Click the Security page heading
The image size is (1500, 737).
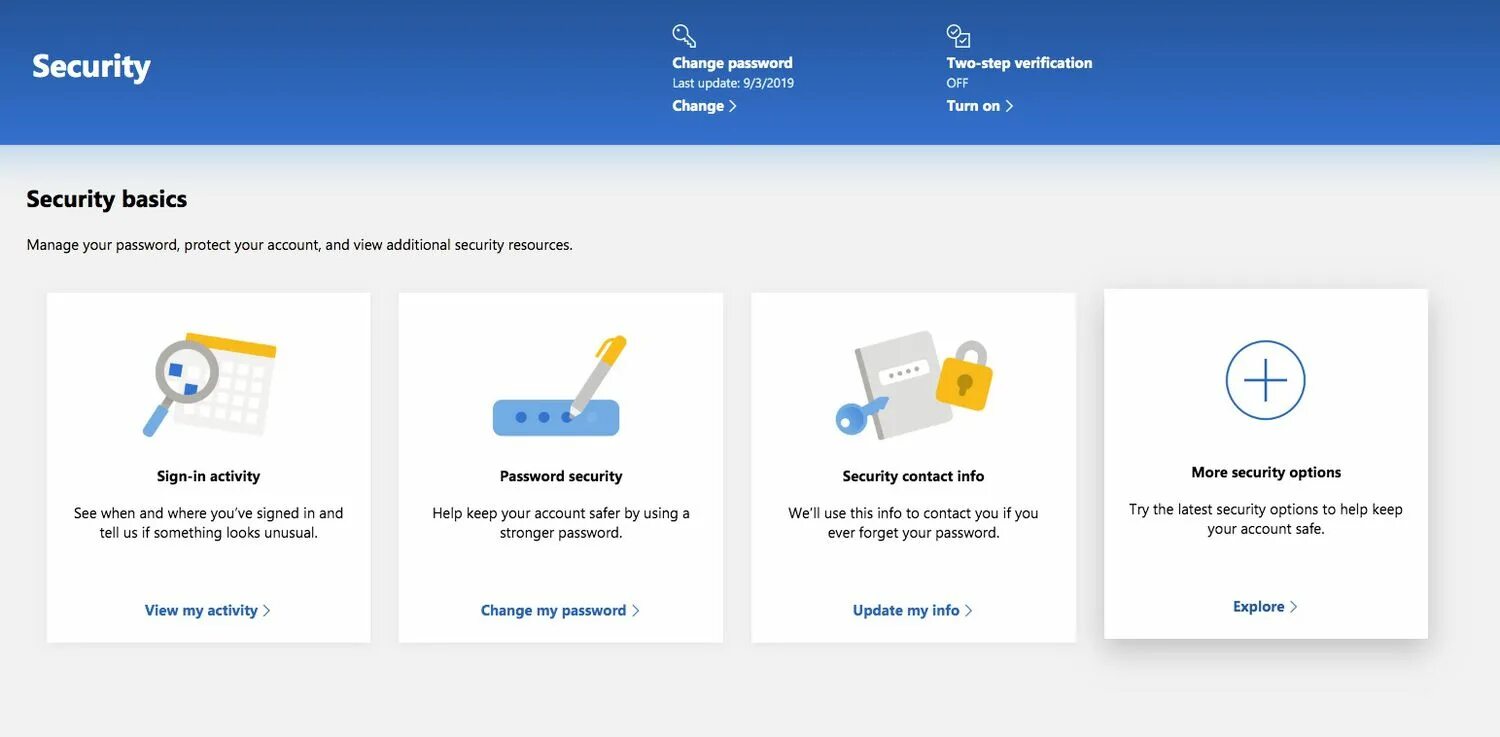pos(91,66)
